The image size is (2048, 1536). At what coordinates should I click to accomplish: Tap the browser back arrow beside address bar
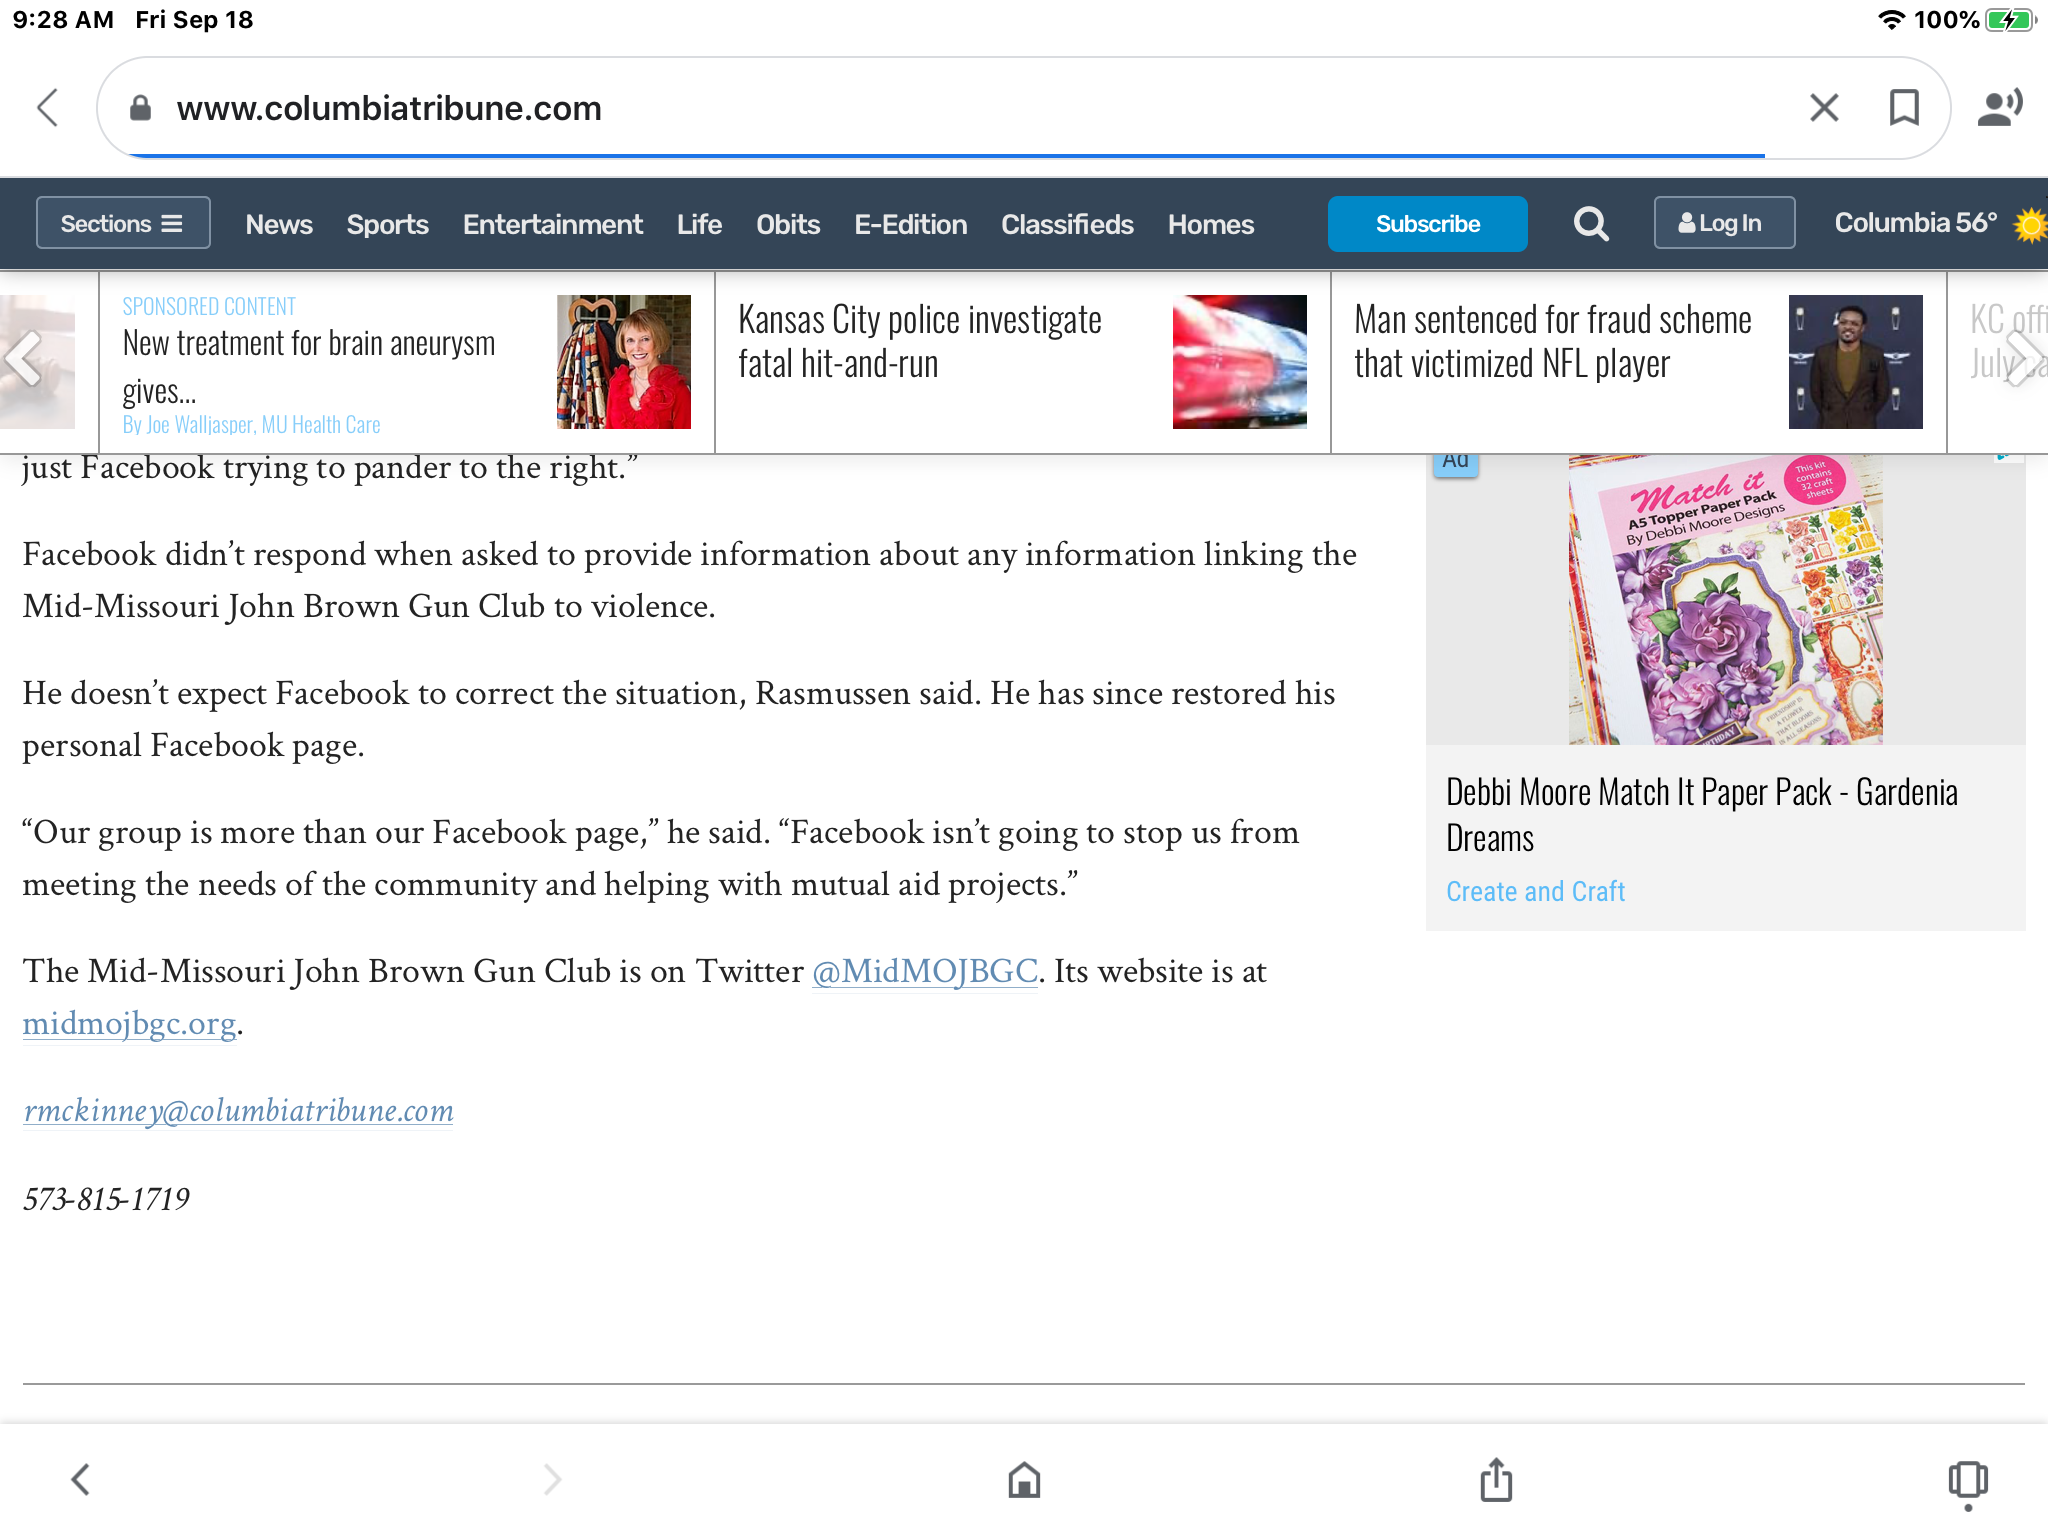(x=48, y=107)
